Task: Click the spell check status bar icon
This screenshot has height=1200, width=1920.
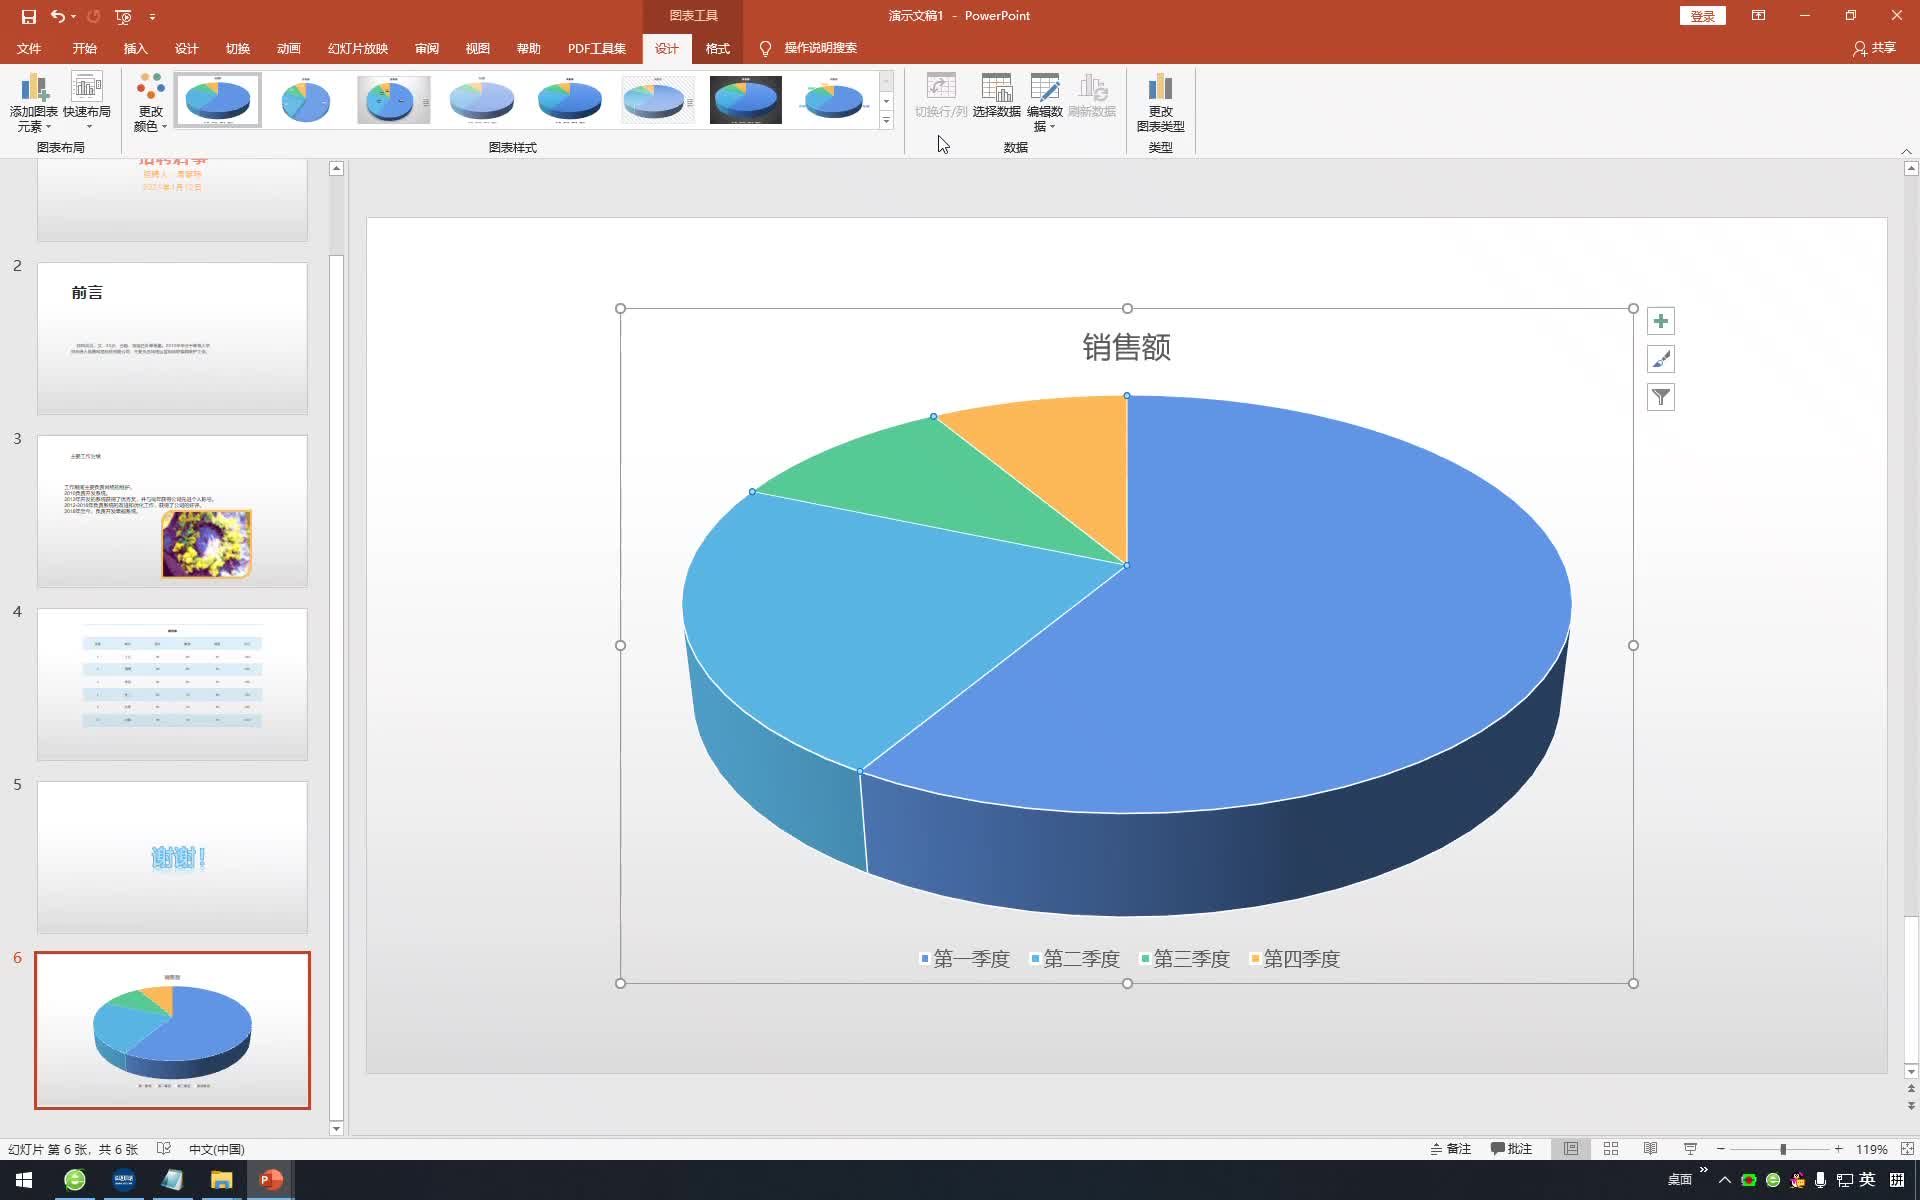Action: click(164, 1149)
